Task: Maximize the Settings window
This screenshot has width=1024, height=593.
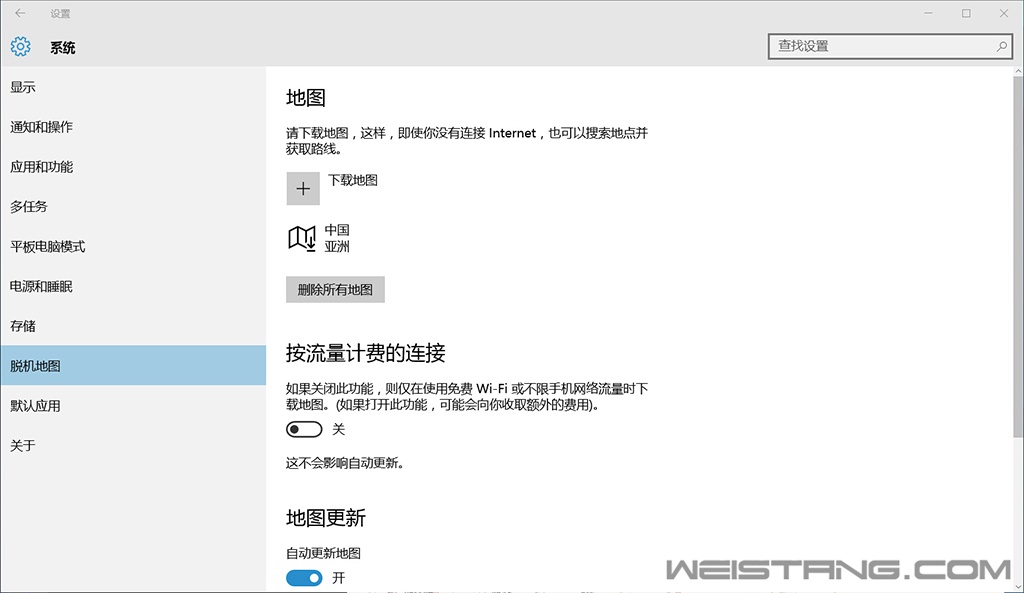Action: [966, 14]
